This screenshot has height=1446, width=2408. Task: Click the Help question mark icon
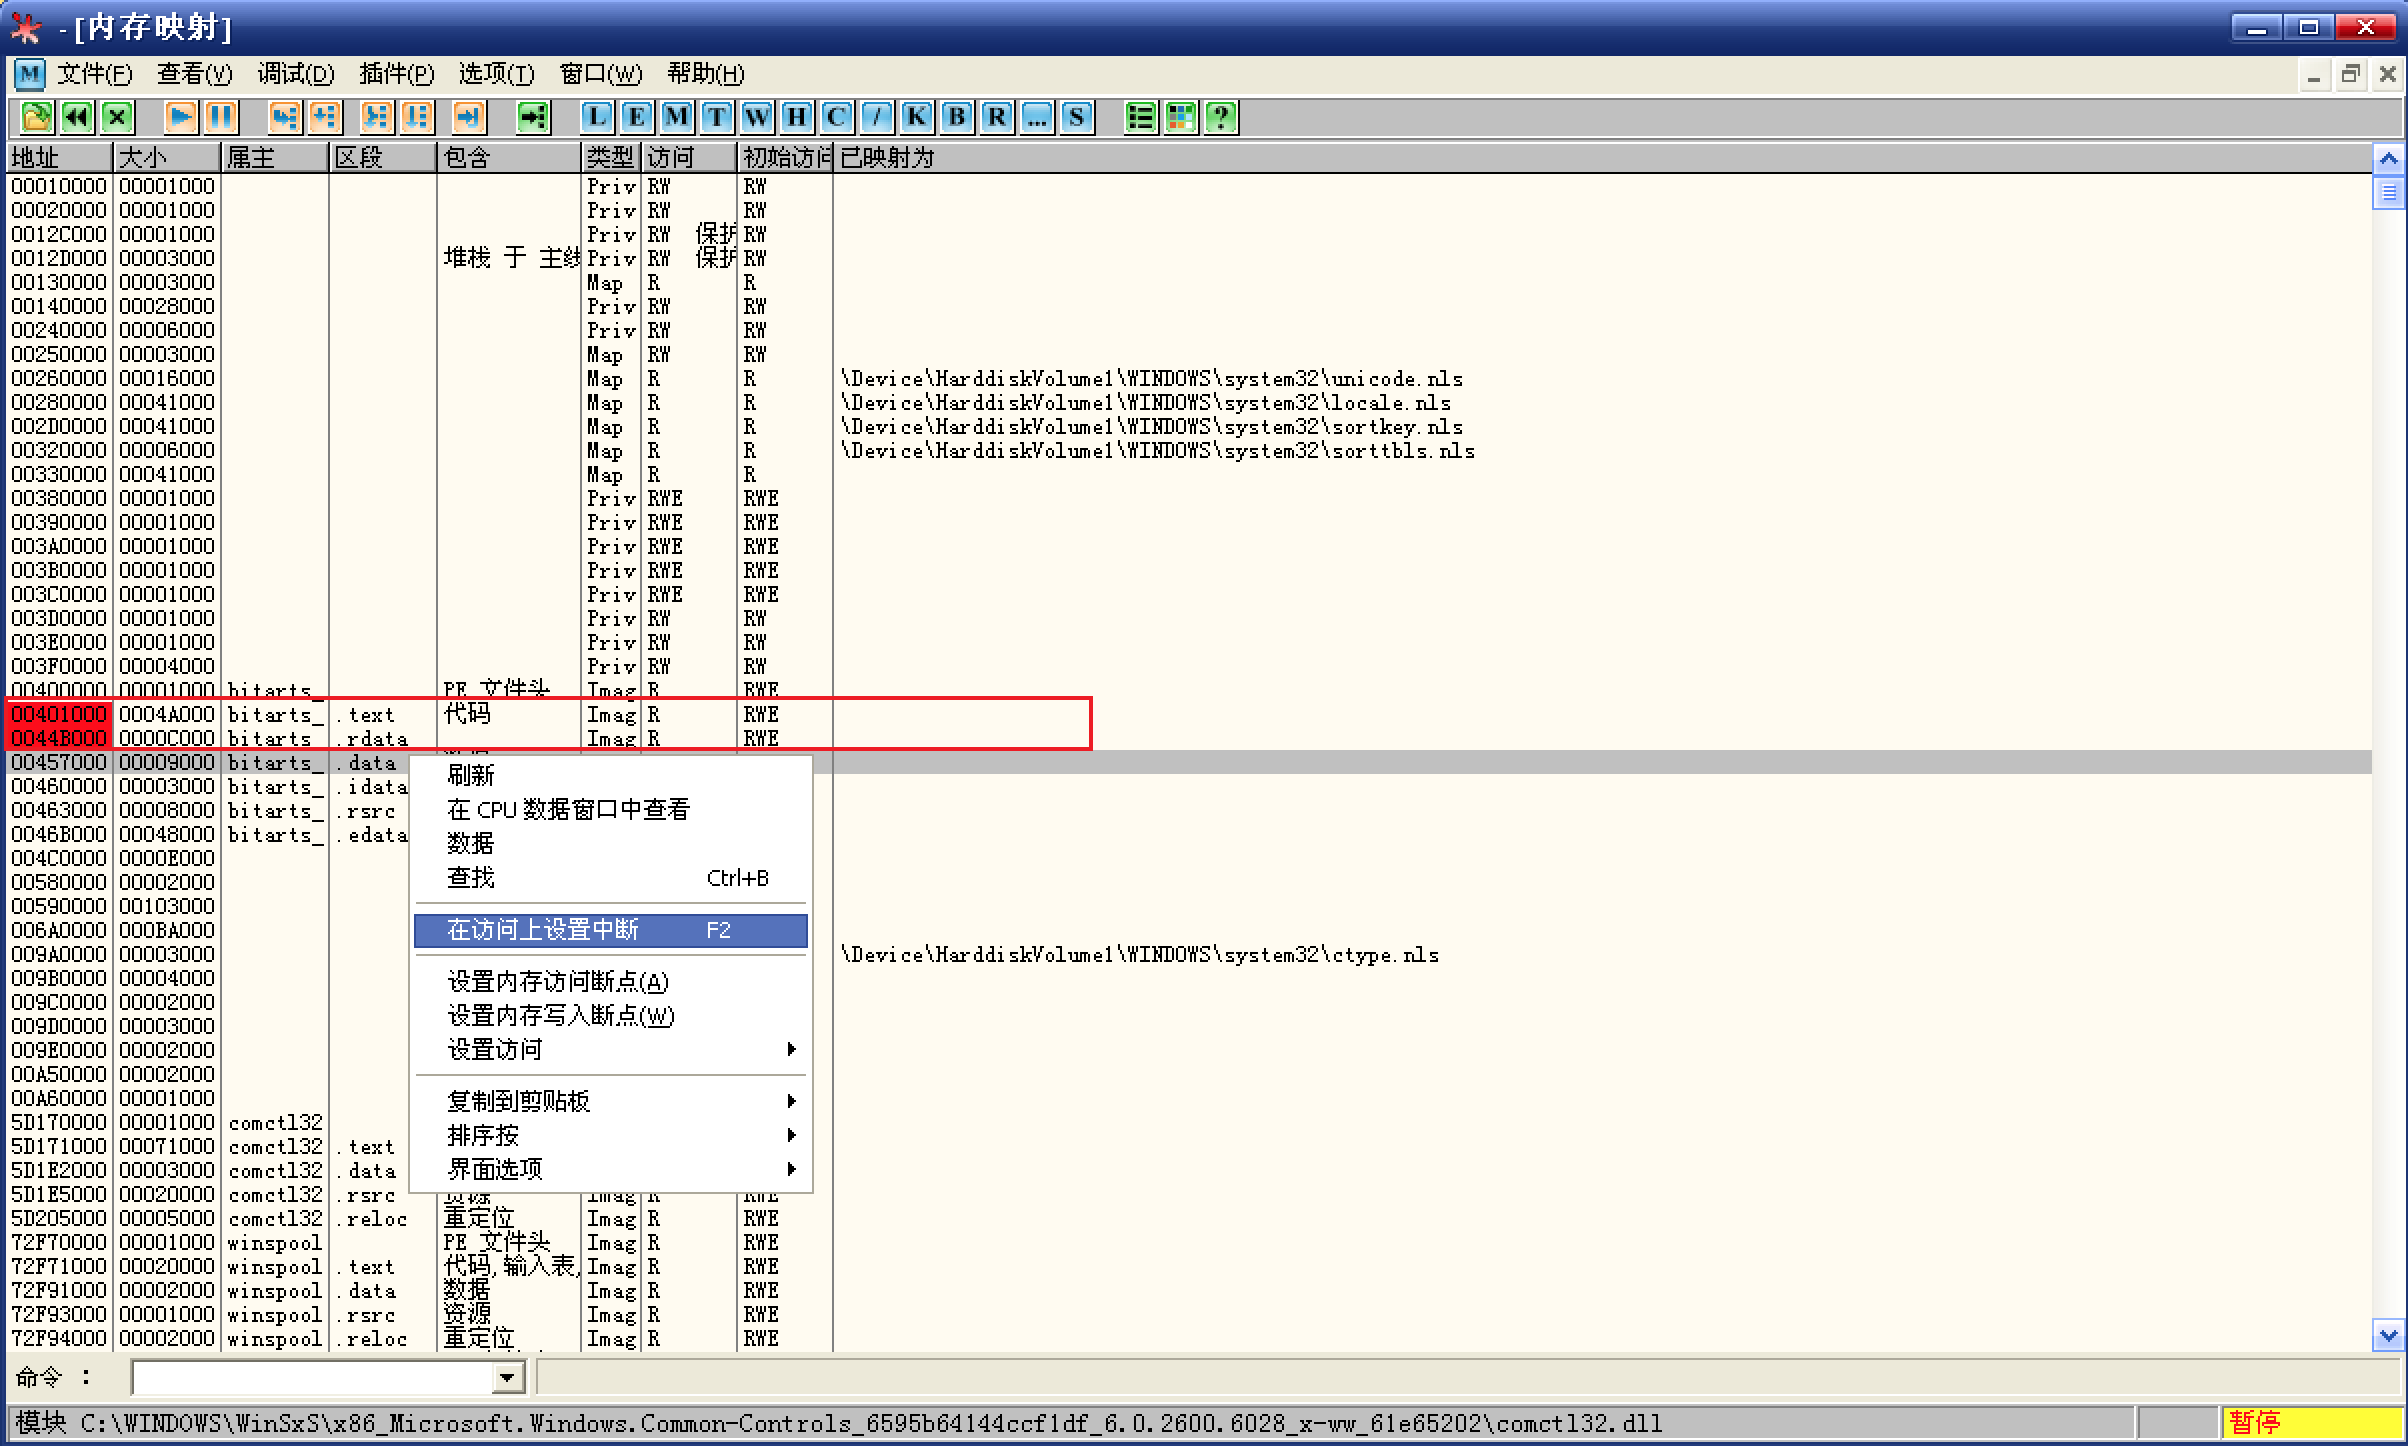coord(1220,117)
